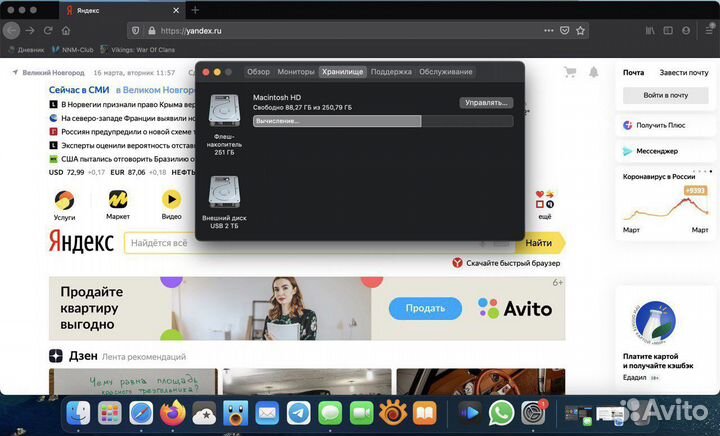The height and width of the screenshot is (436, 720).
Task: Open a new Firefox tab
Action: [x=195, y=10]
